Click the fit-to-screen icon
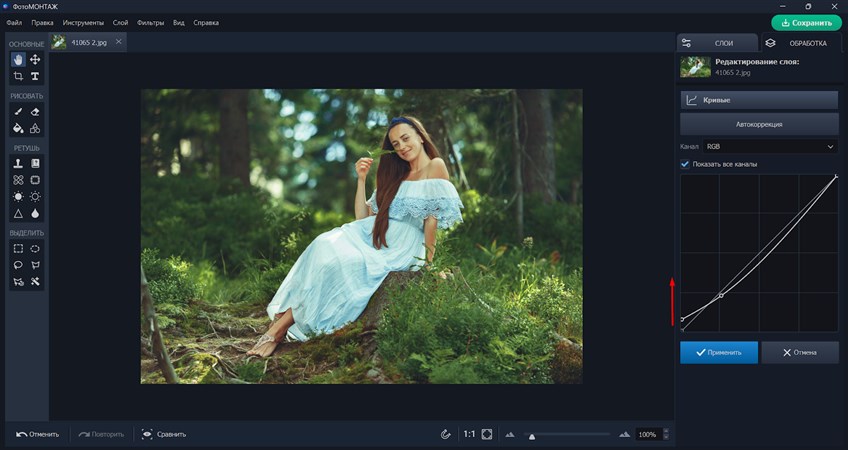 pyautogui.click(x=487, y=434)
